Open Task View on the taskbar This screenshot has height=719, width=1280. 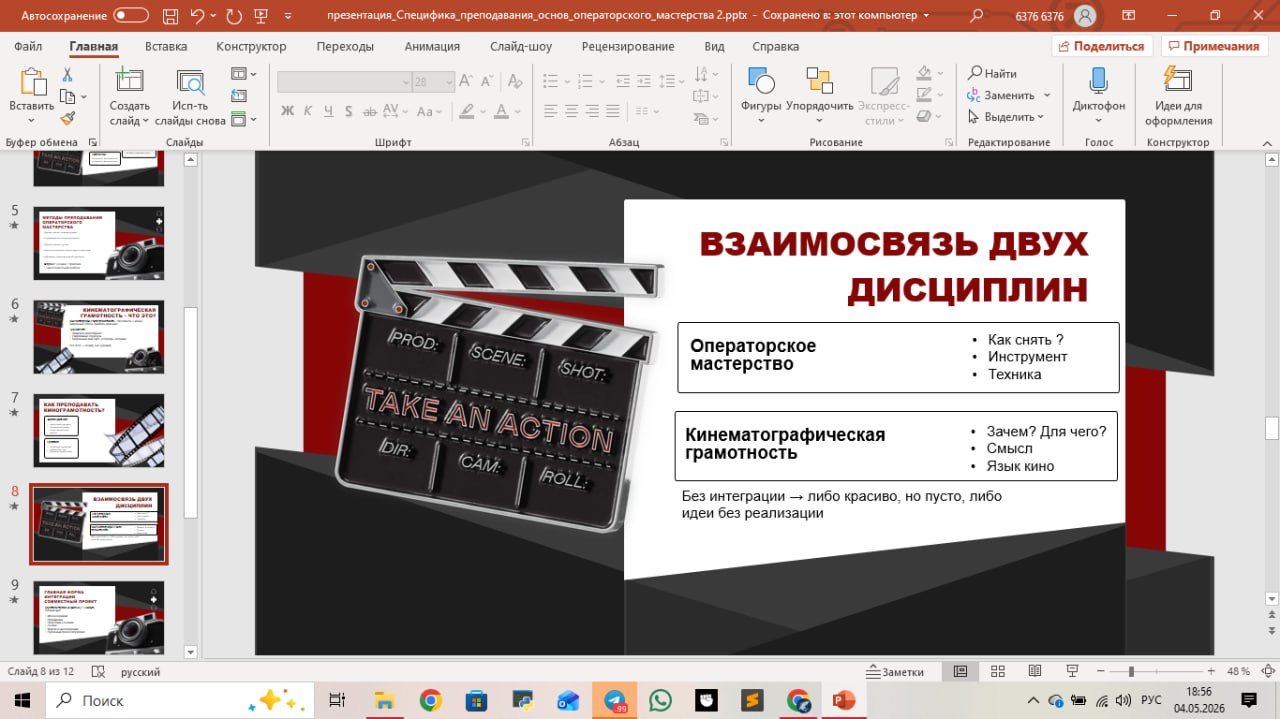click(337, 700)
